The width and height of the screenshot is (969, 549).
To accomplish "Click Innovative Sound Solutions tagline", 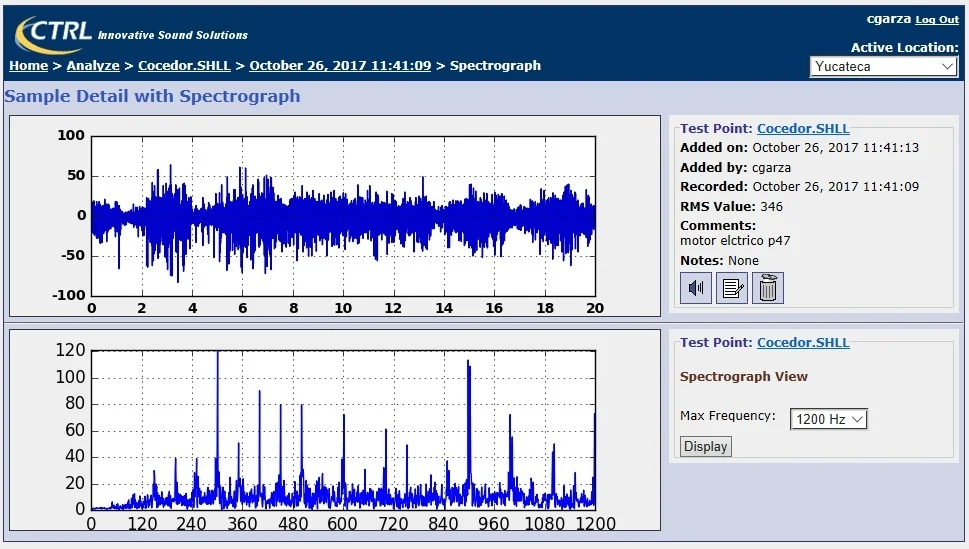I will (172, 35).
